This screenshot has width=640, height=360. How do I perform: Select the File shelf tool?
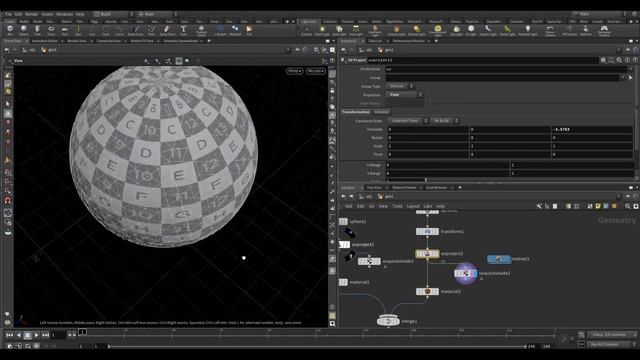249,30
